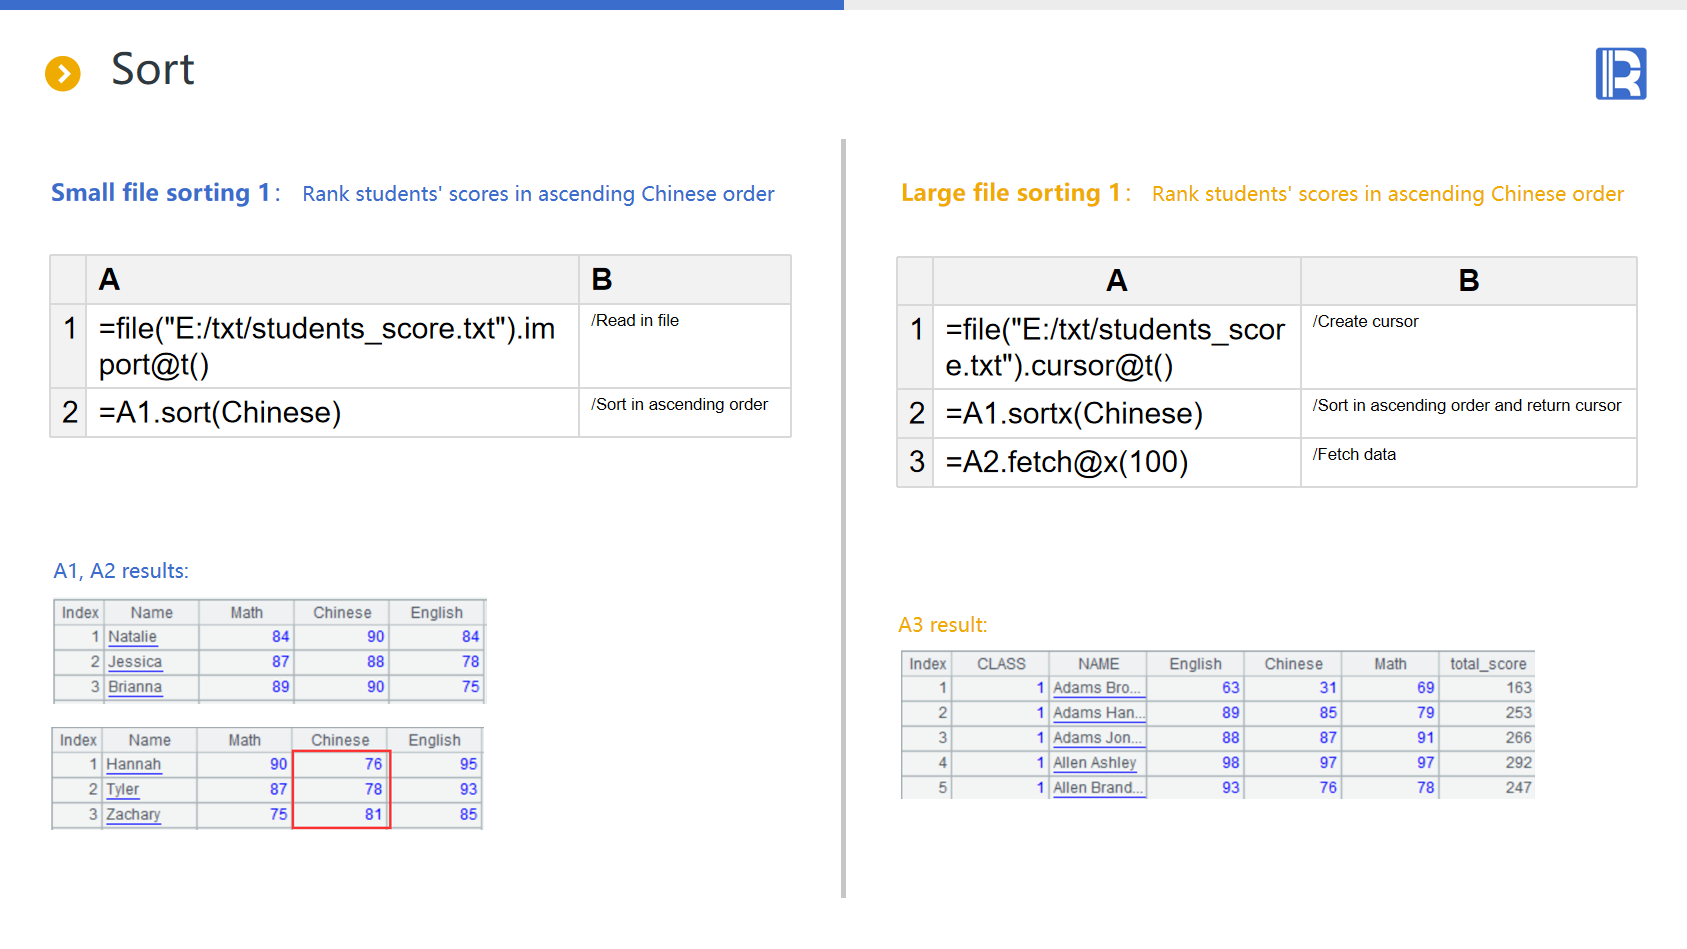This screenshot has height=949, width=1687.
Task: Click the orange arrow icon beside Sort
Action: [x=63, y=73]
